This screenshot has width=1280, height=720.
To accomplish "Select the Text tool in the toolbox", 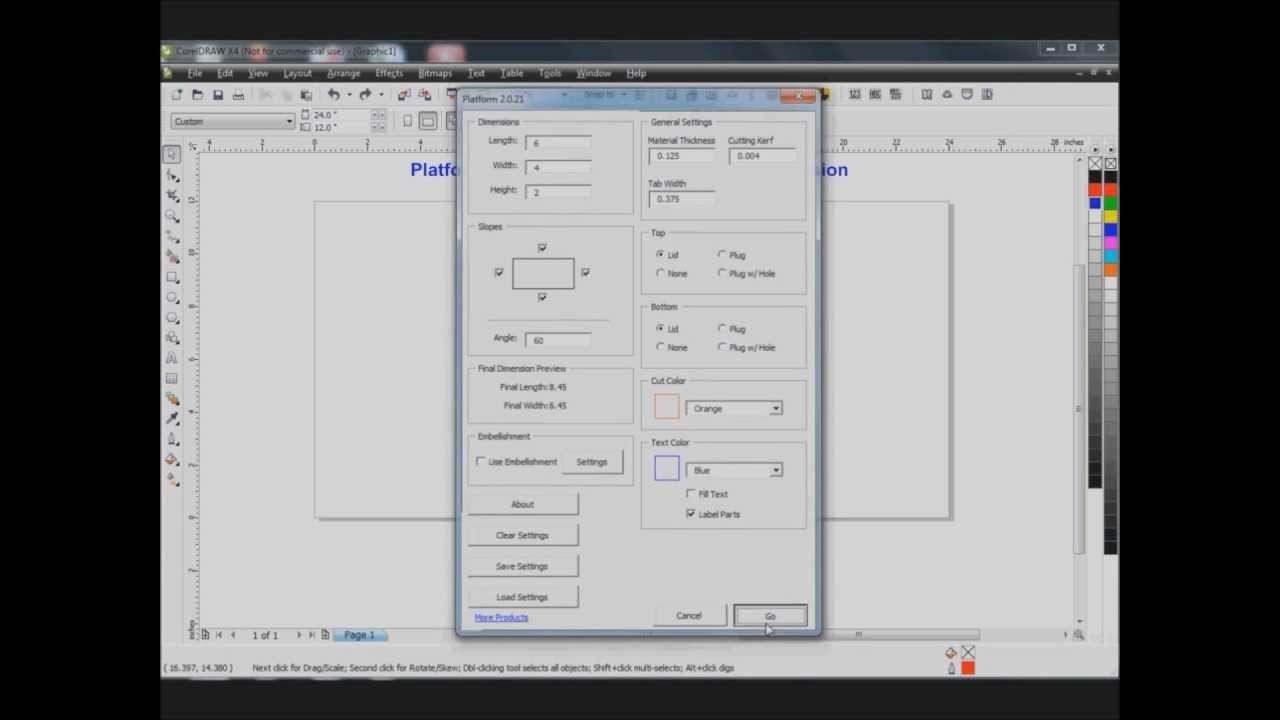I will [x=172, y=358].
